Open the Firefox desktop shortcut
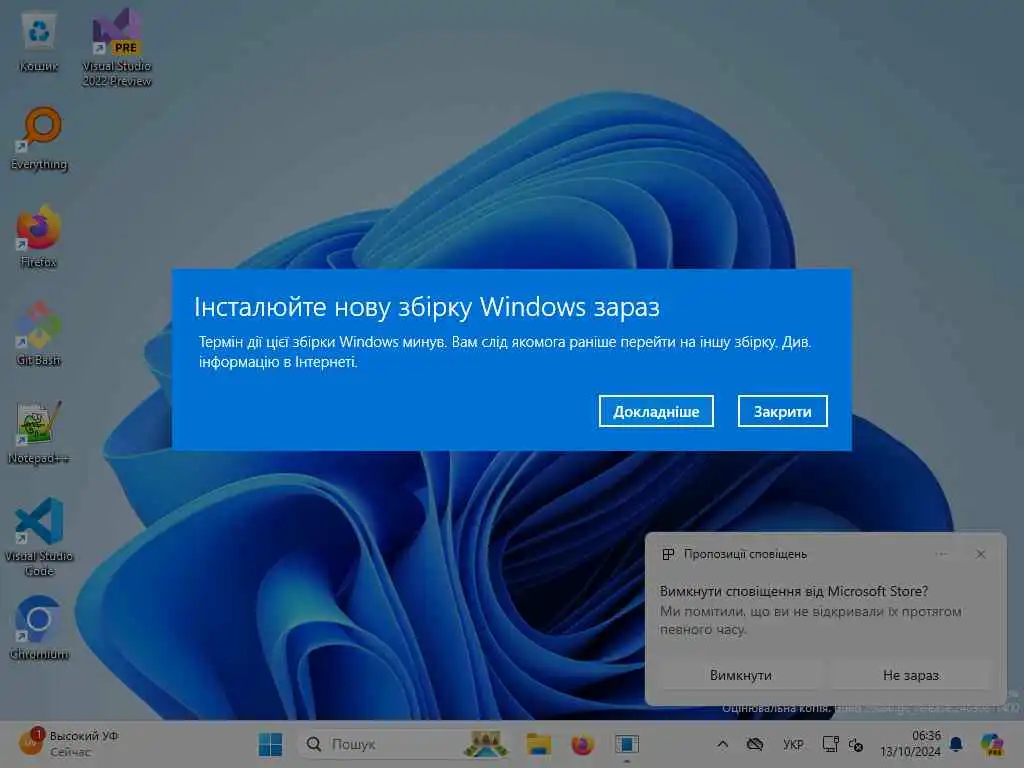This screenshot has width=1024, height=768. [39, 236]
